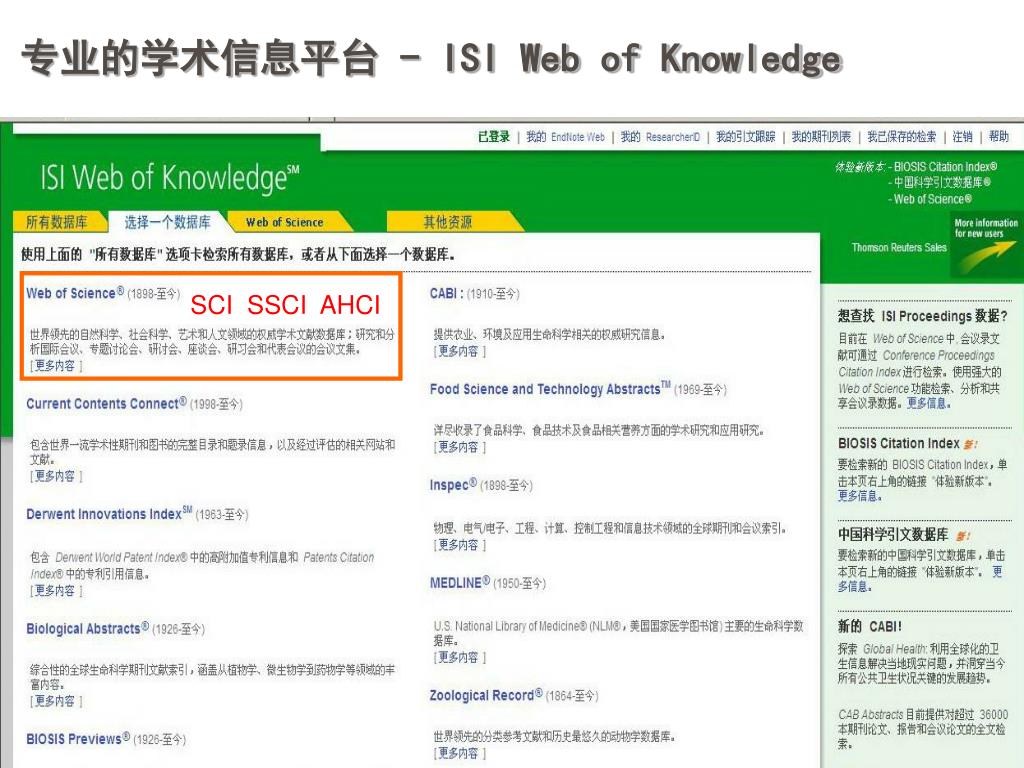This screenshot has width=1024, height=768.
Task: Open Biological Abstracts database
Action: click(x=88, y=628)
